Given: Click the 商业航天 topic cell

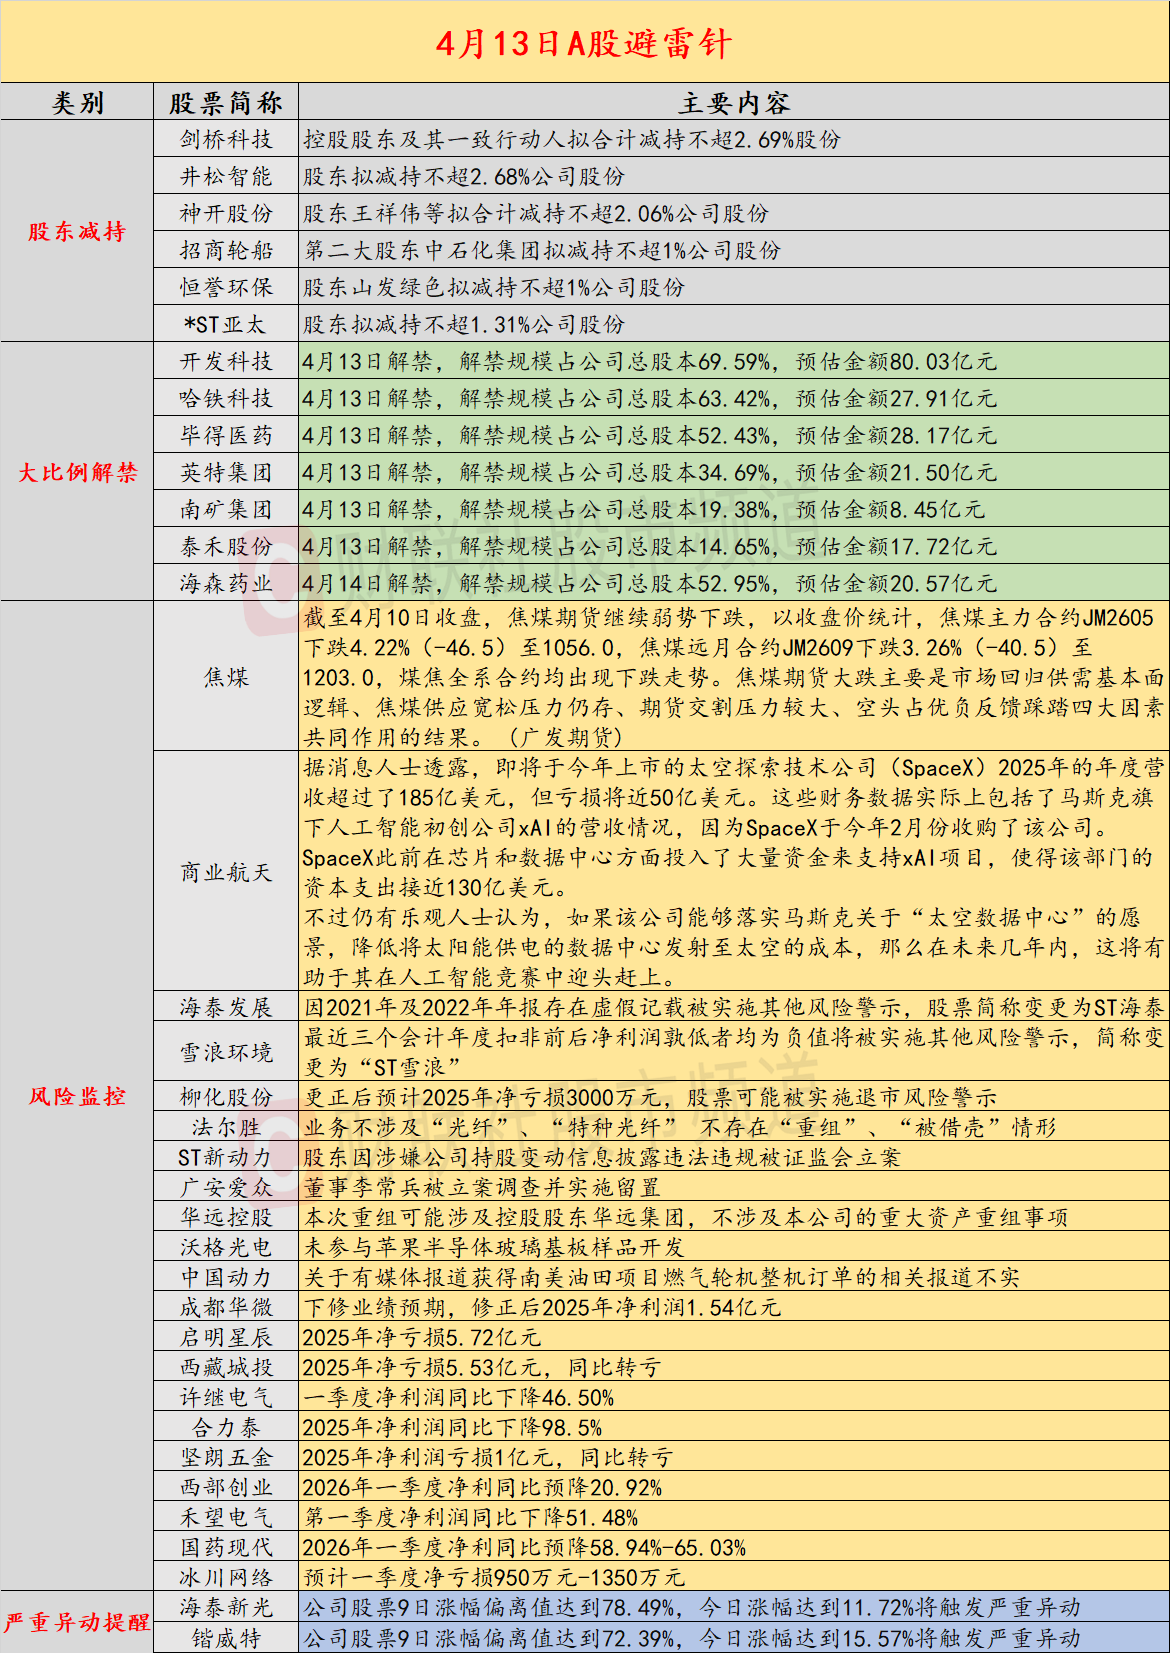Looking at the screenshot, I should pos(226,872).
